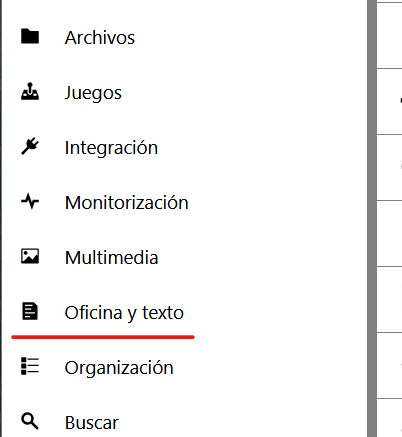
Task: Click the folder icon for Archivos
Action: [30, 36]
